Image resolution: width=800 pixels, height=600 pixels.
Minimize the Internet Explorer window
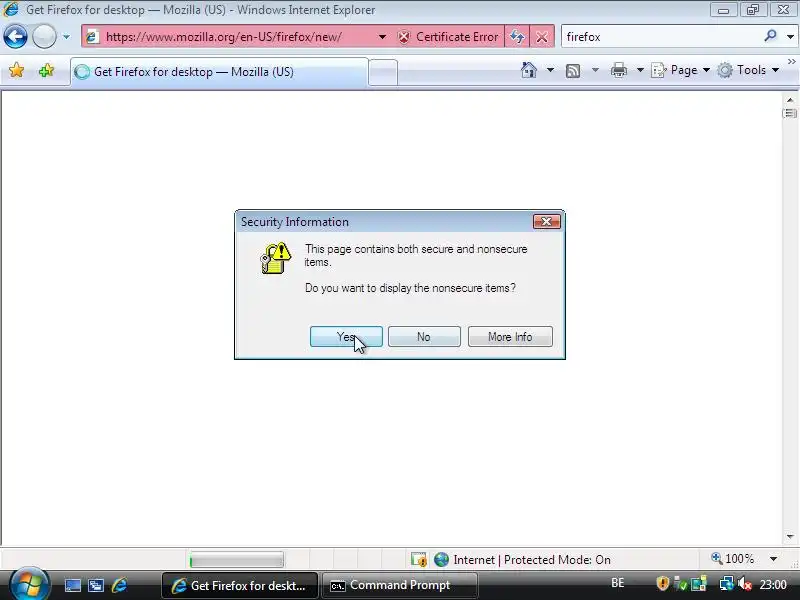(x=723, y=10)
